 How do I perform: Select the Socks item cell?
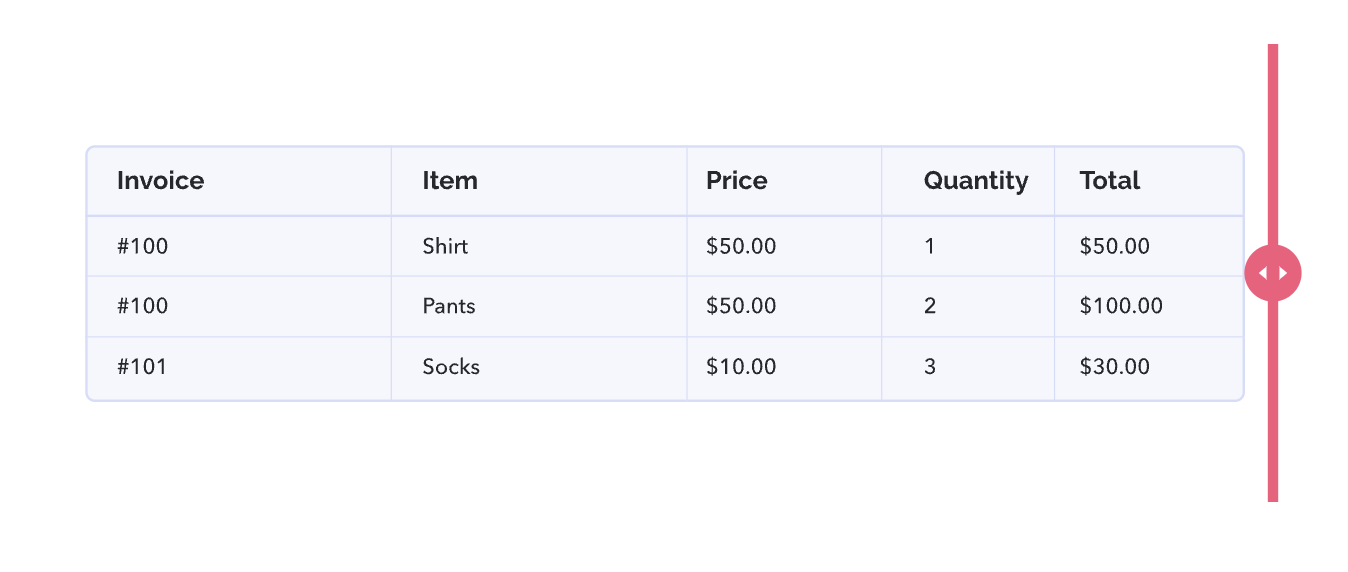(x=539, y=367)
